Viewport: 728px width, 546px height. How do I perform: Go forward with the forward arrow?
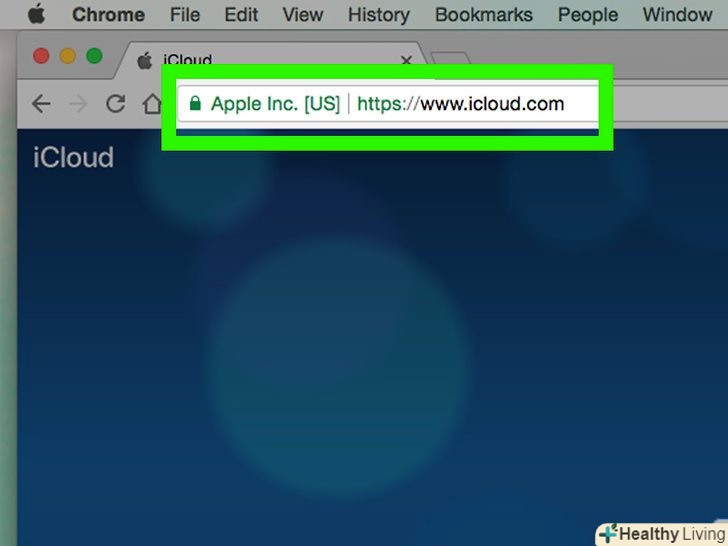[78, 104]
